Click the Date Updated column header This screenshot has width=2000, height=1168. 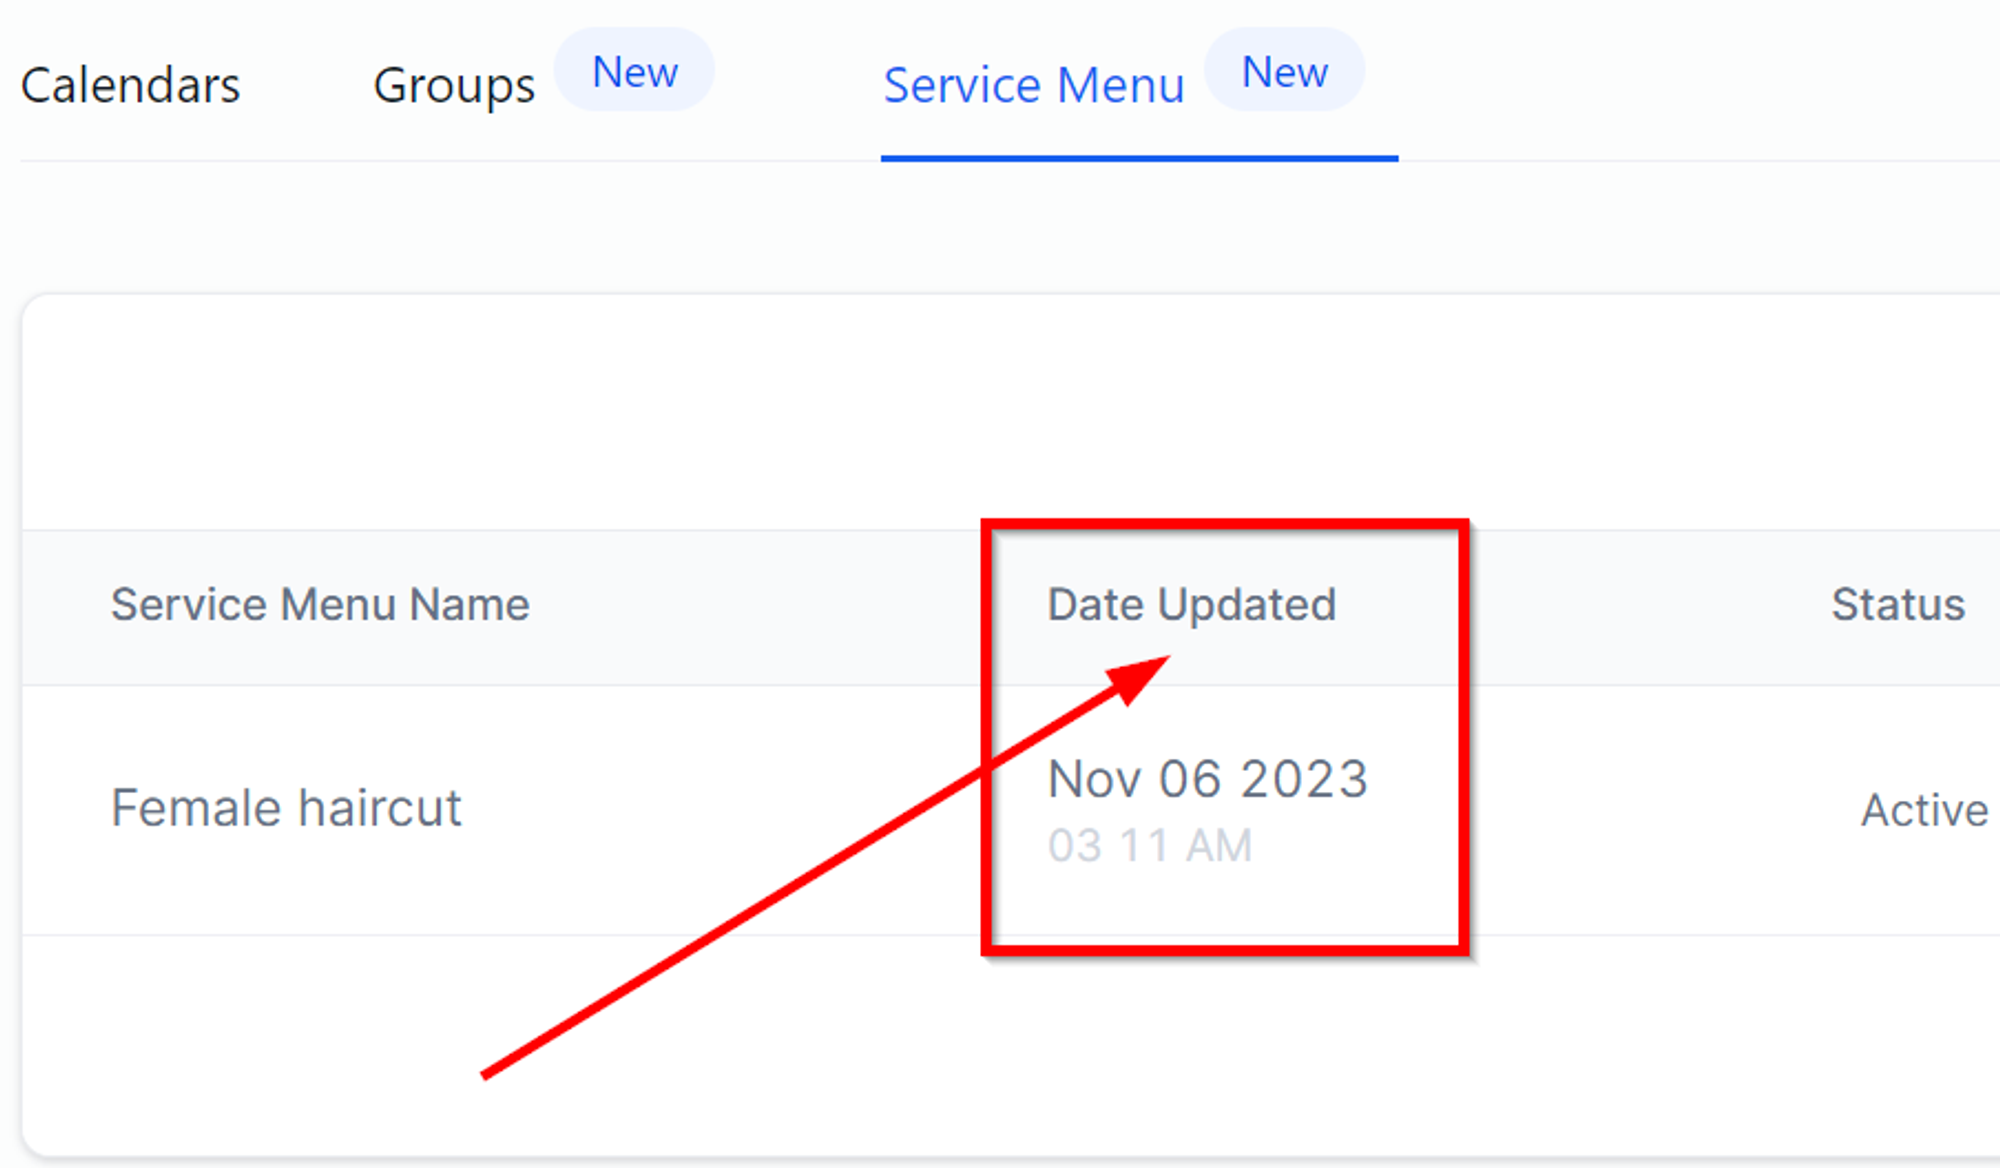point(1191,605)
